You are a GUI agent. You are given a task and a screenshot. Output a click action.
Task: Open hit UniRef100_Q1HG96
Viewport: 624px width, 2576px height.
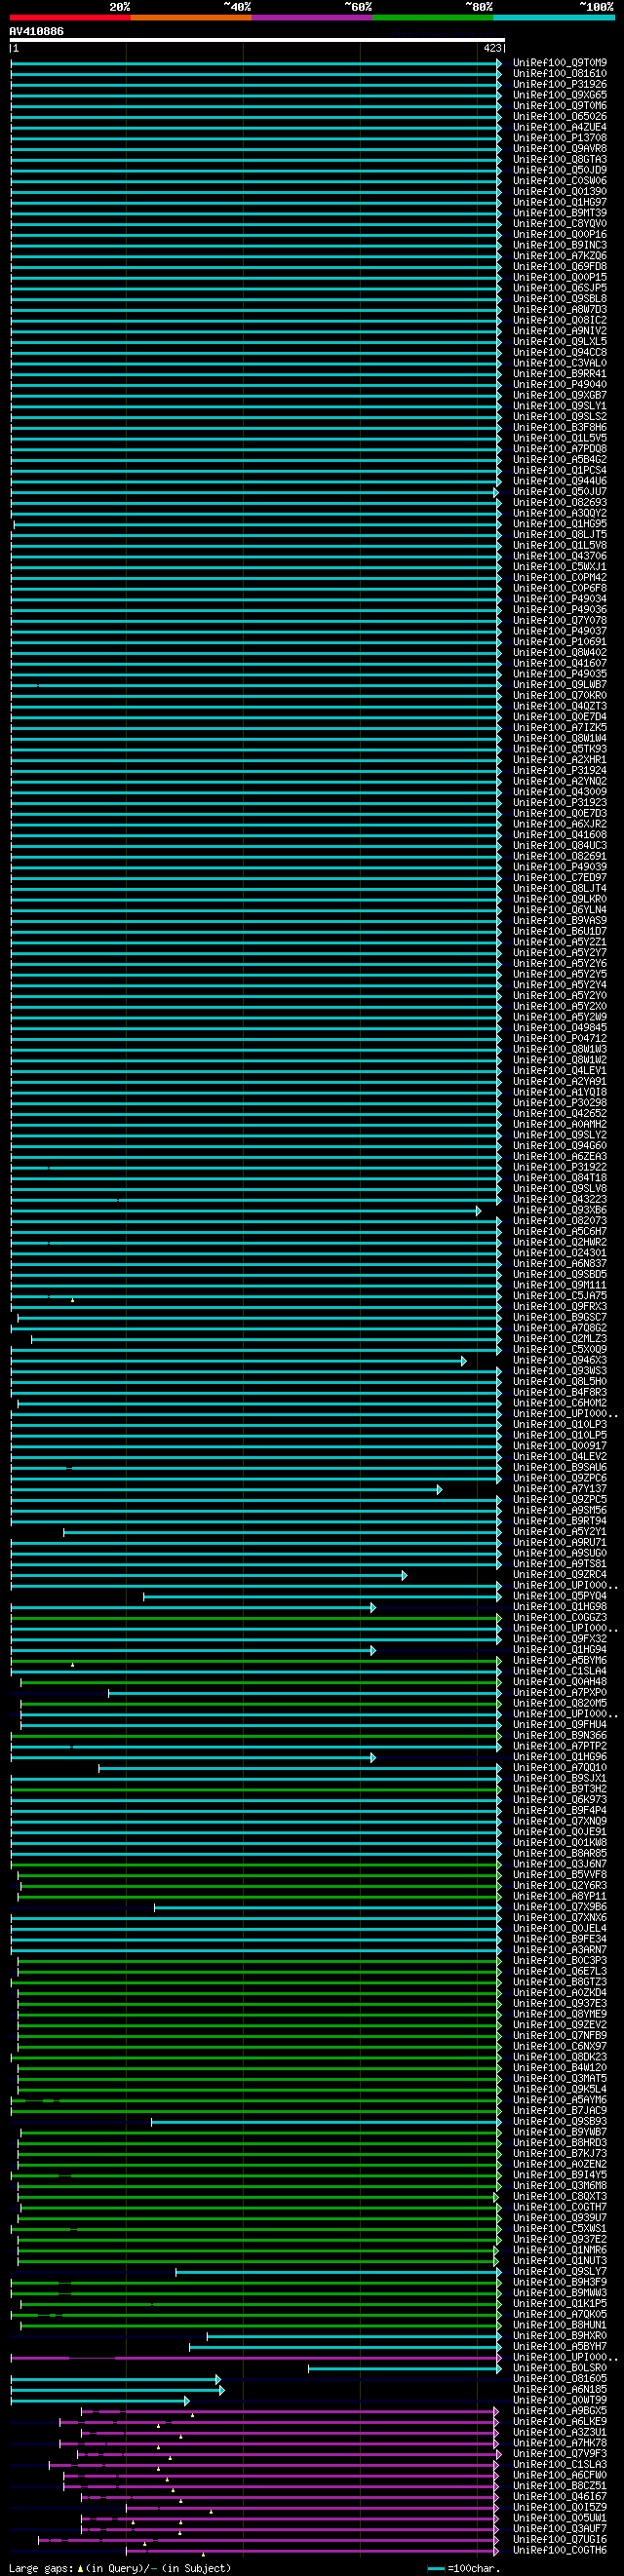tap(560, 1758)
